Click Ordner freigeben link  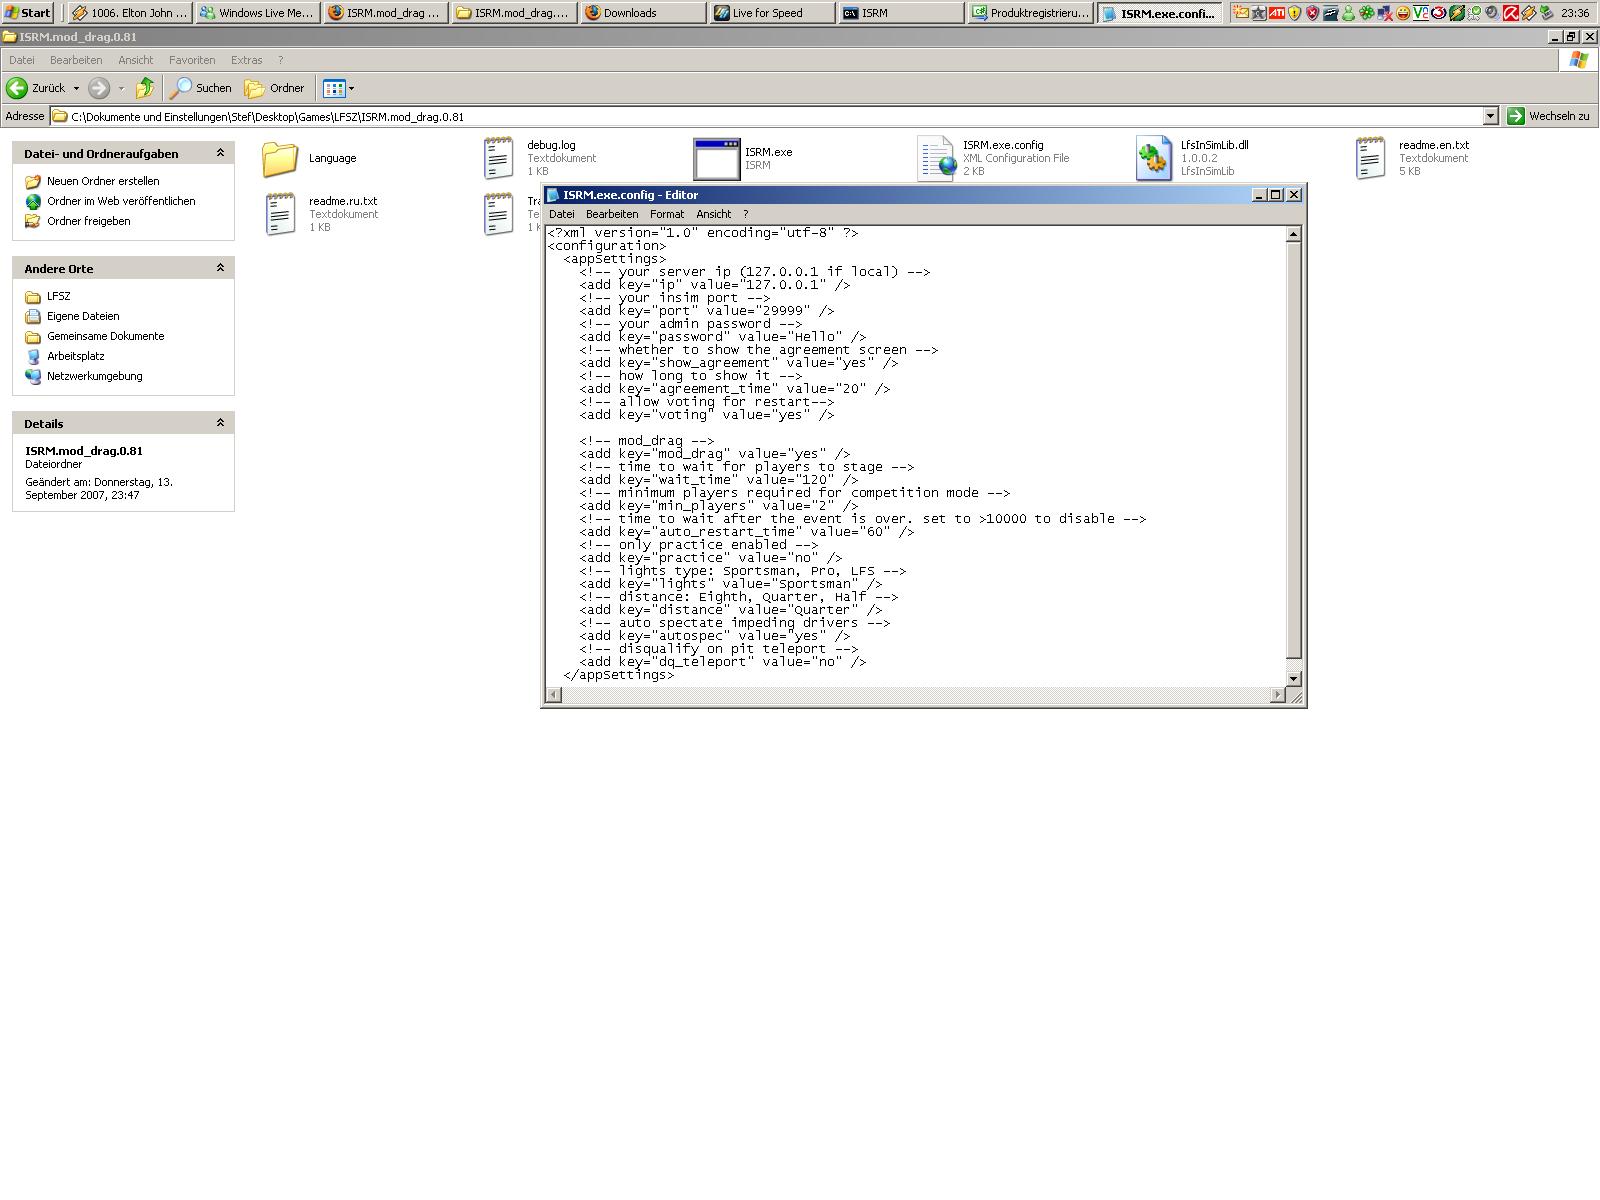tap(89, 221)
